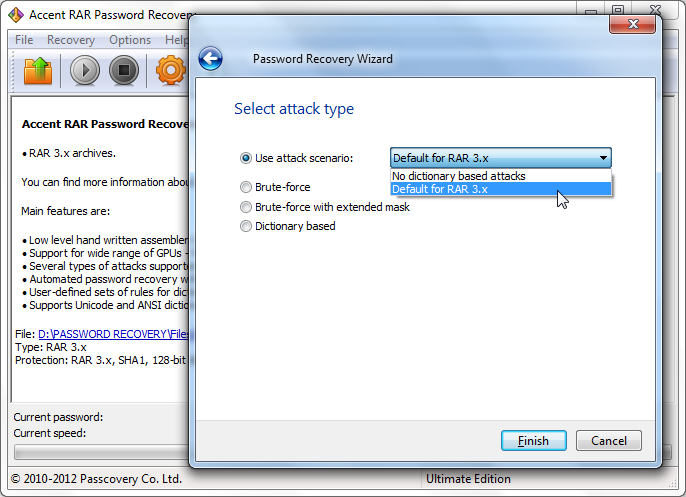686x497 pixels.
Task: Click the Finish button
Action: (x=534, y=441)
